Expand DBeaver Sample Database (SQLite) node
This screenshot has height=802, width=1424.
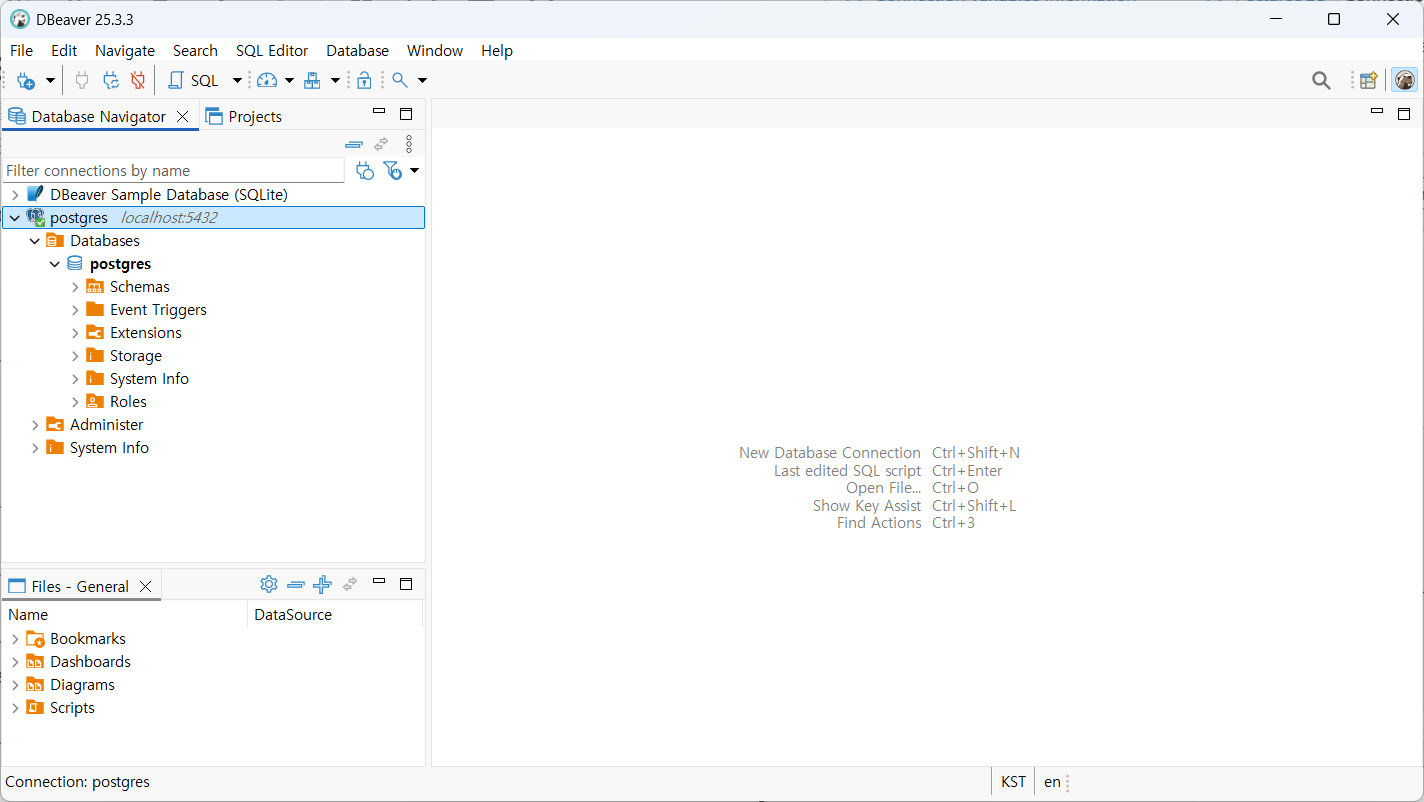tap(15, 195)
